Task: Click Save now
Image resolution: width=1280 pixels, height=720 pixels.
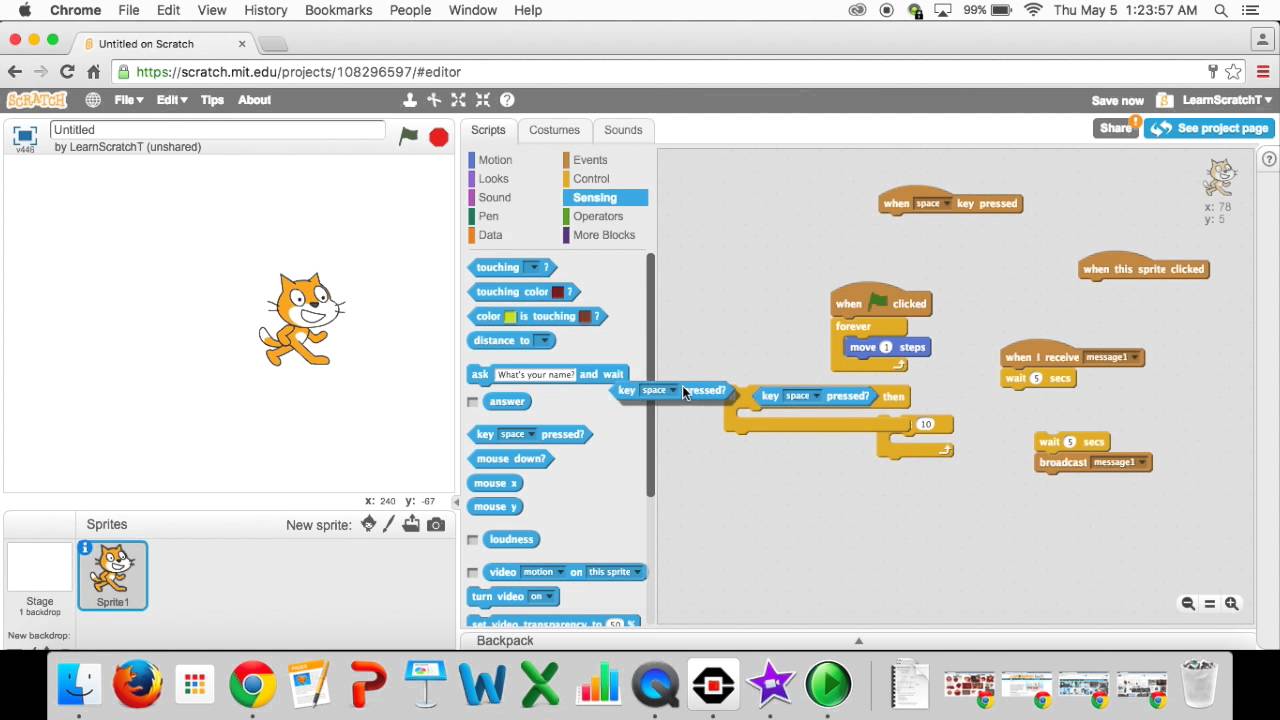Action: pos(1117,101)
